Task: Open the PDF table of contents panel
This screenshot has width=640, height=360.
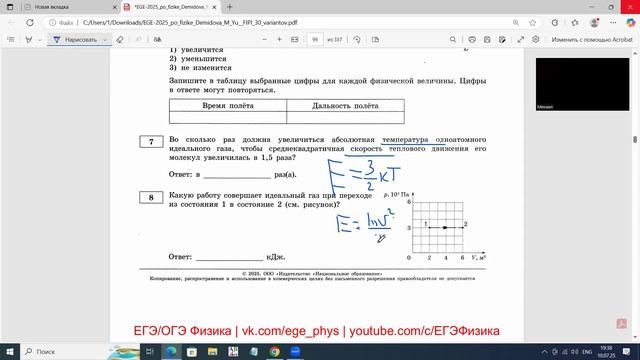Action: tap(11, 40)
